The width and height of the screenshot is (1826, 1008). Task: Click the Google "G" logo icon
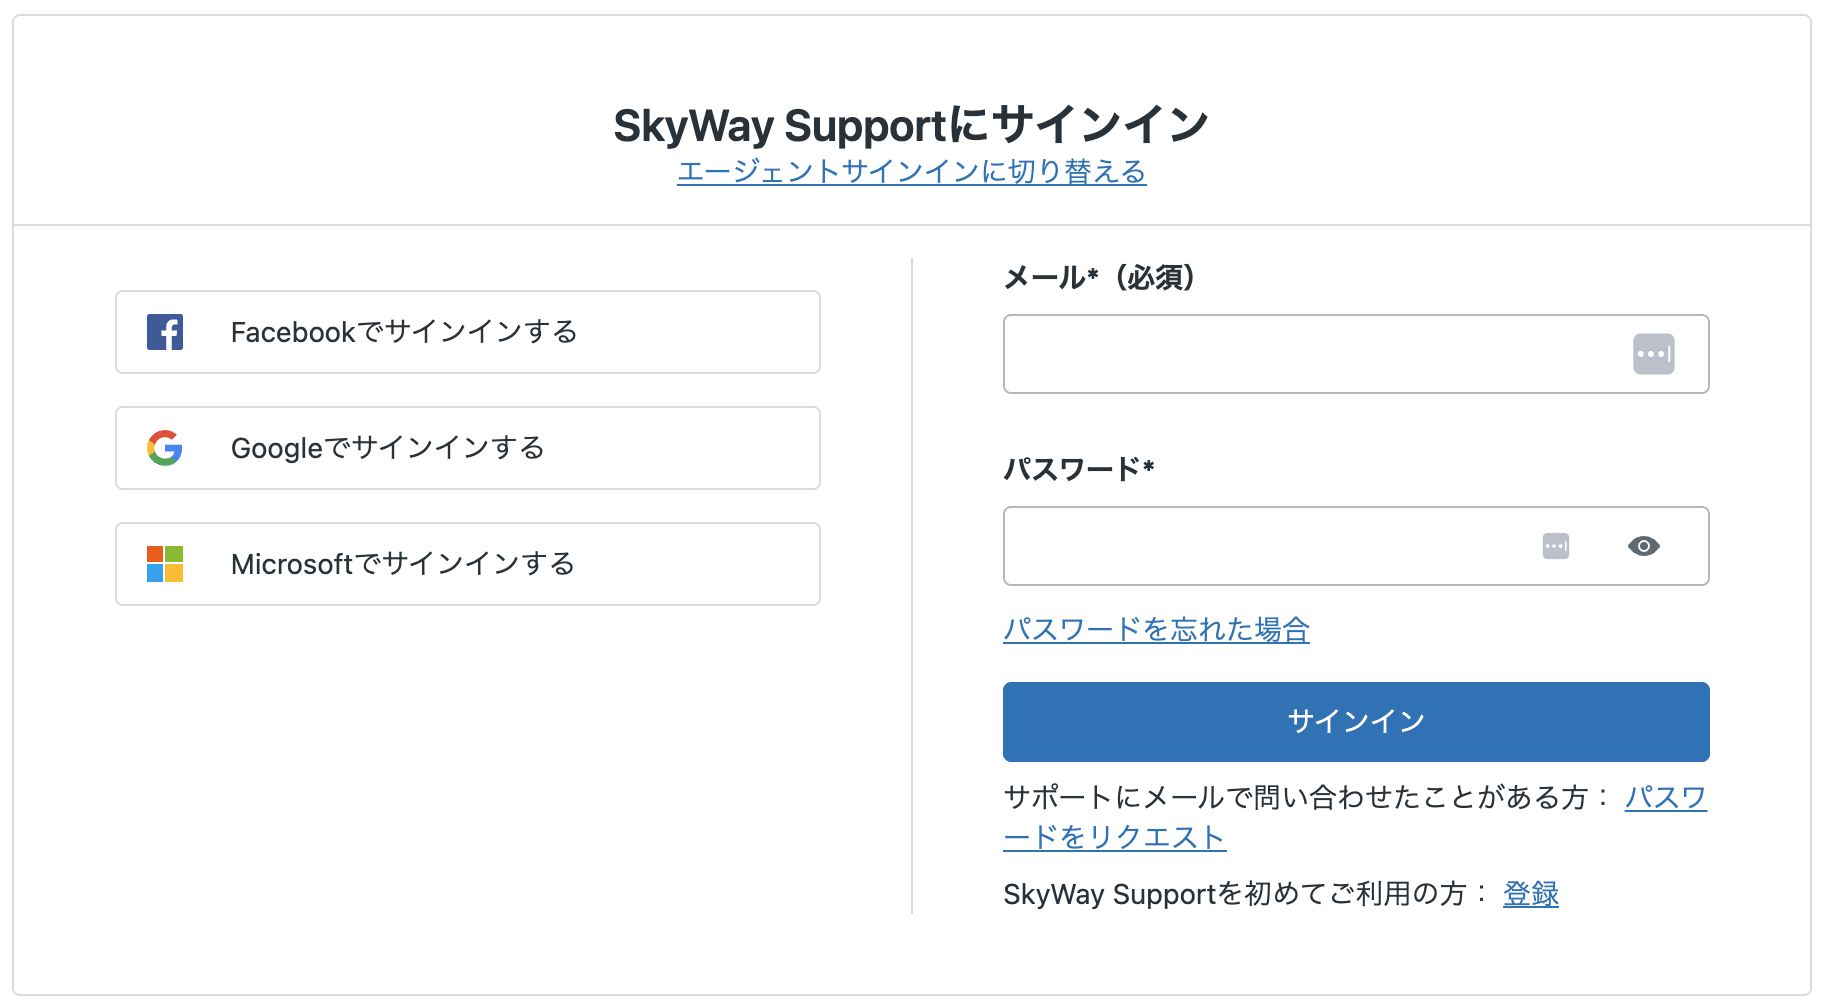pos(165,448)
